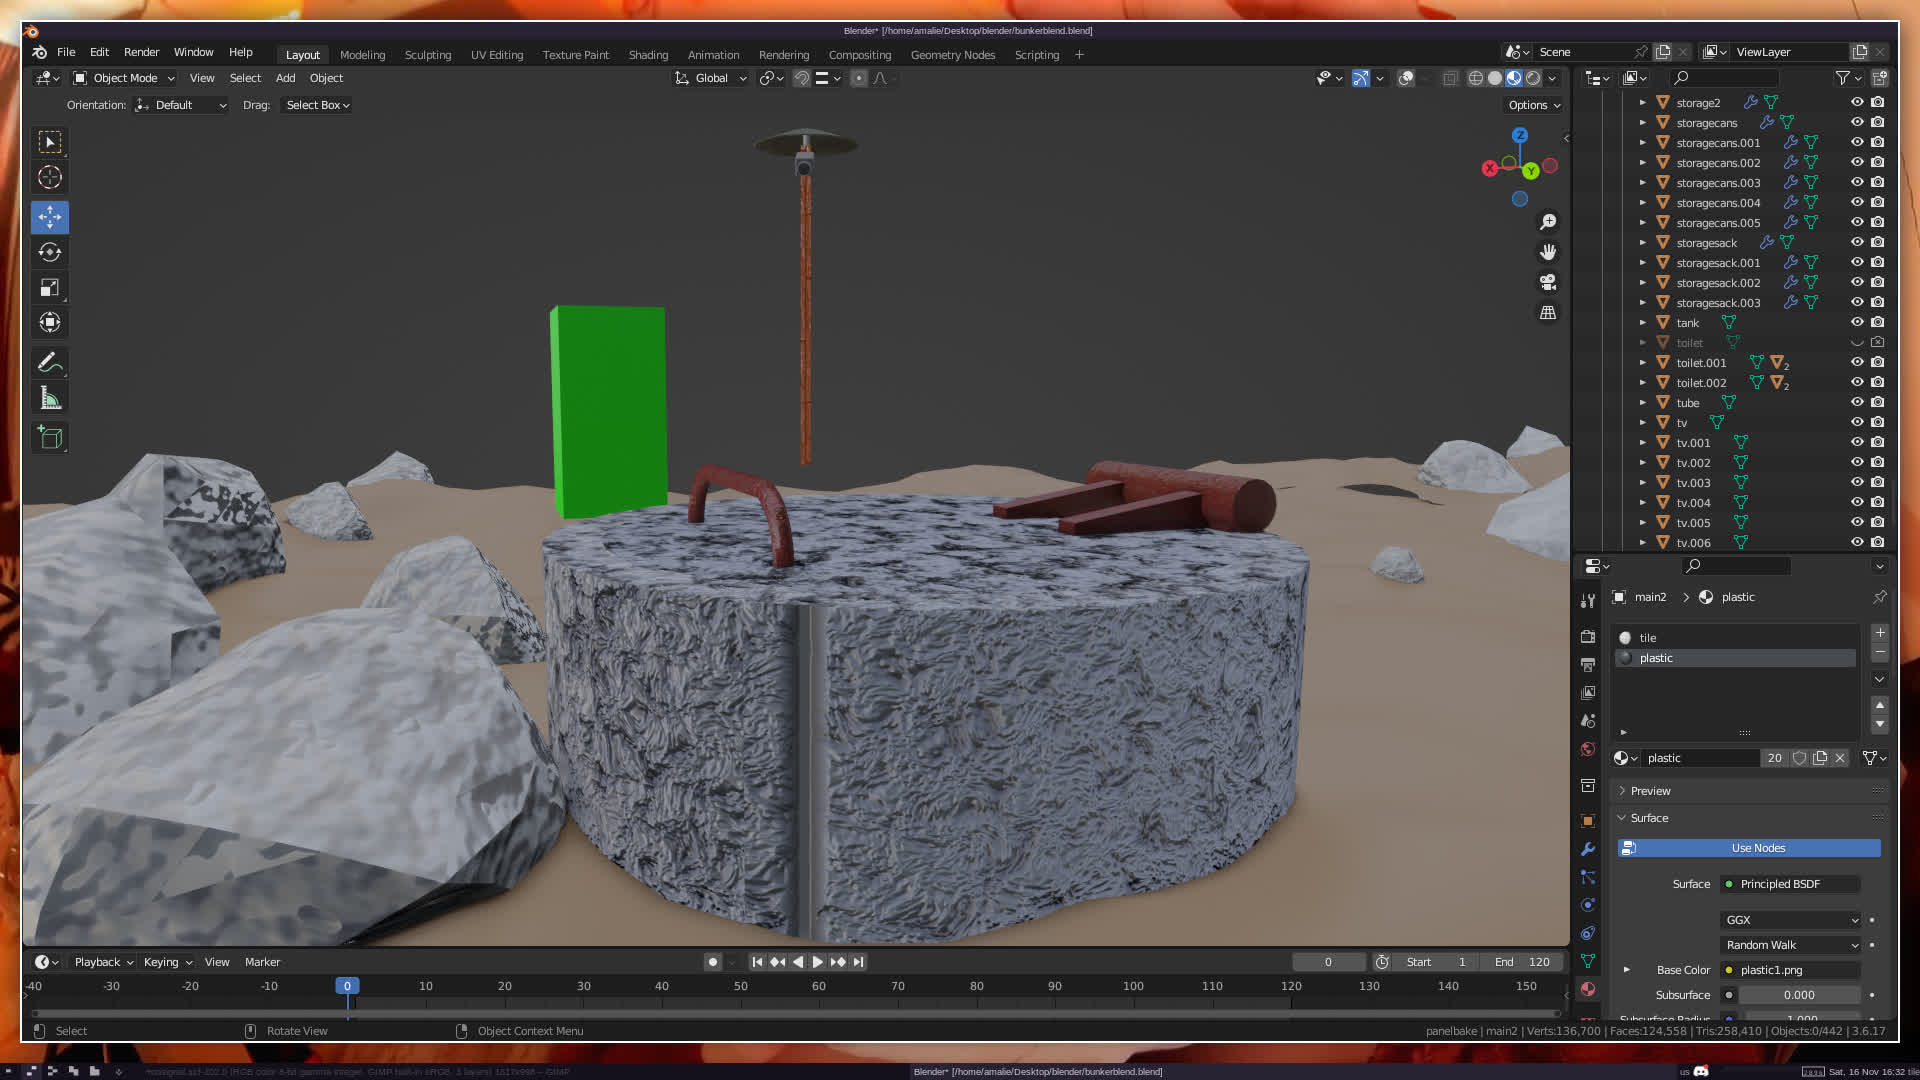Open GGX distribution dropdown
Viewport: 1920px width, 1080px height.
pyautogui.click(x=1790, y=920)
